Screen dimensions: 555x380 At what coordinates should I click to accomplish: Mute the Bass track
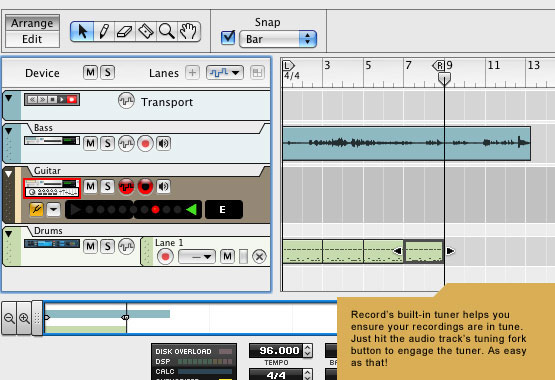90,144
